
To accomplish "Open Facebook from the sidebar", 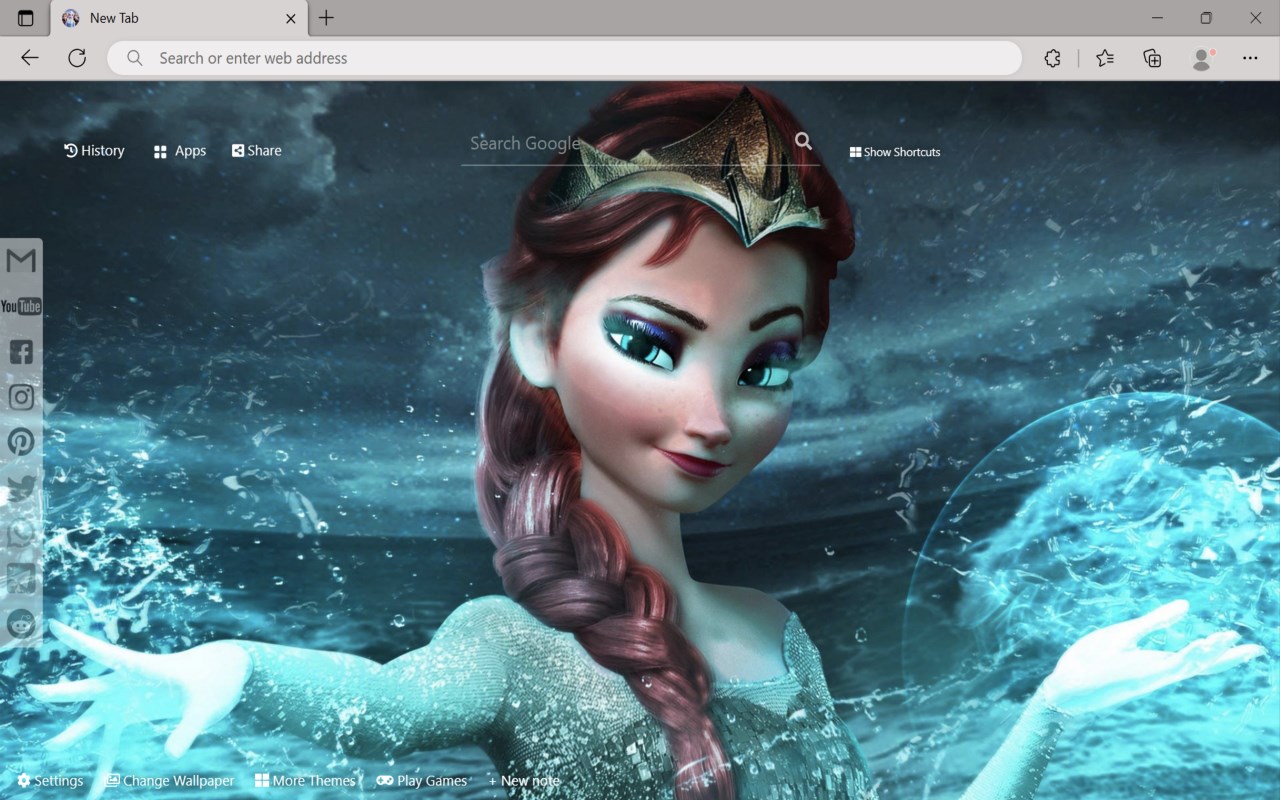I will (x=21, y=352).
